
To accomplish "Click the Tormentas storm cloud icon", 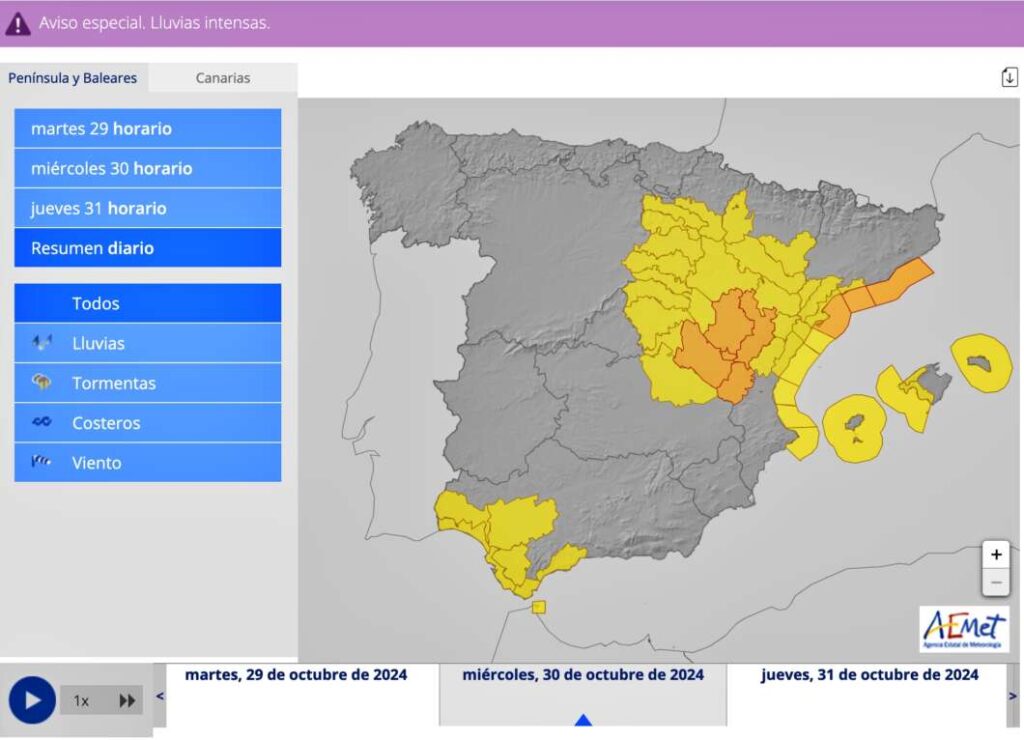I will pos(42,383).
